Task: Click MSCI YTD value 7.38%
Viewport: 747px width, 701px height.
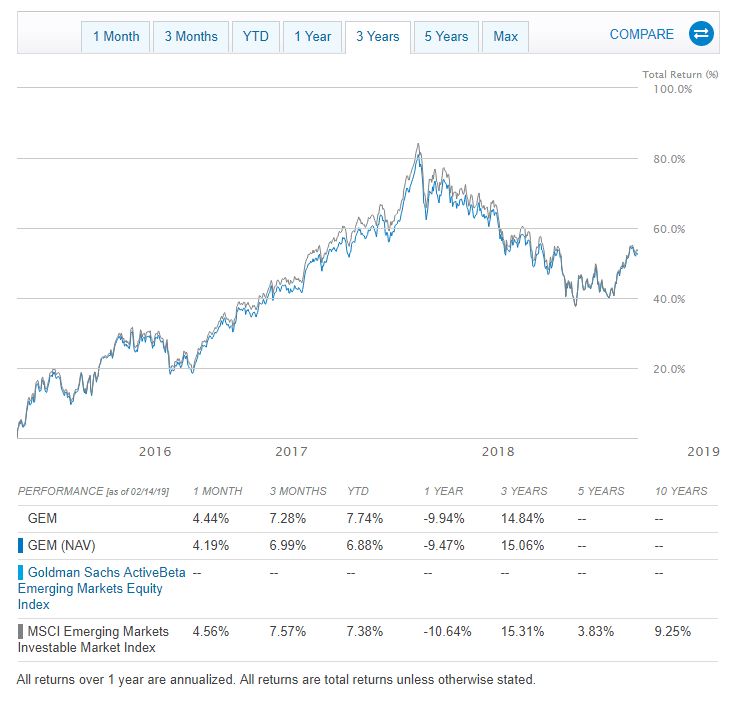Action: pos(364,631)
